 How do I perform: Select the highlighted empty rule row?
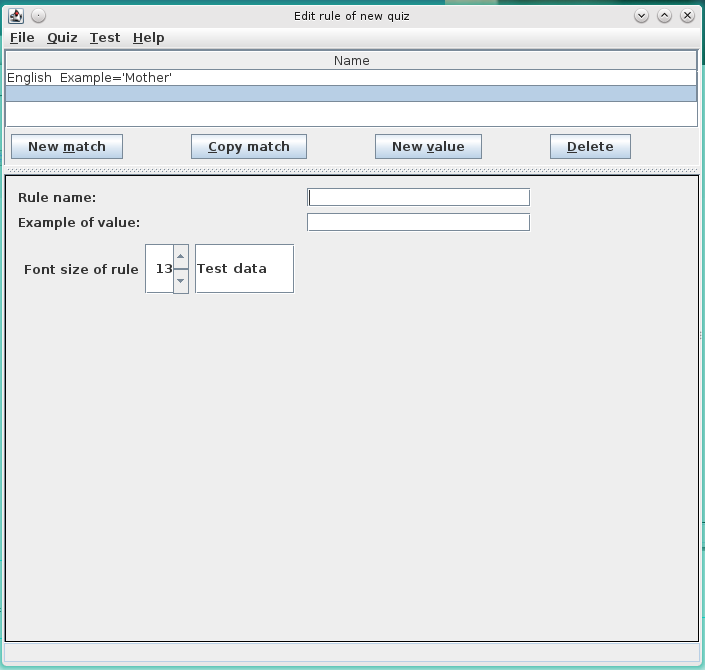pos(351,94)
